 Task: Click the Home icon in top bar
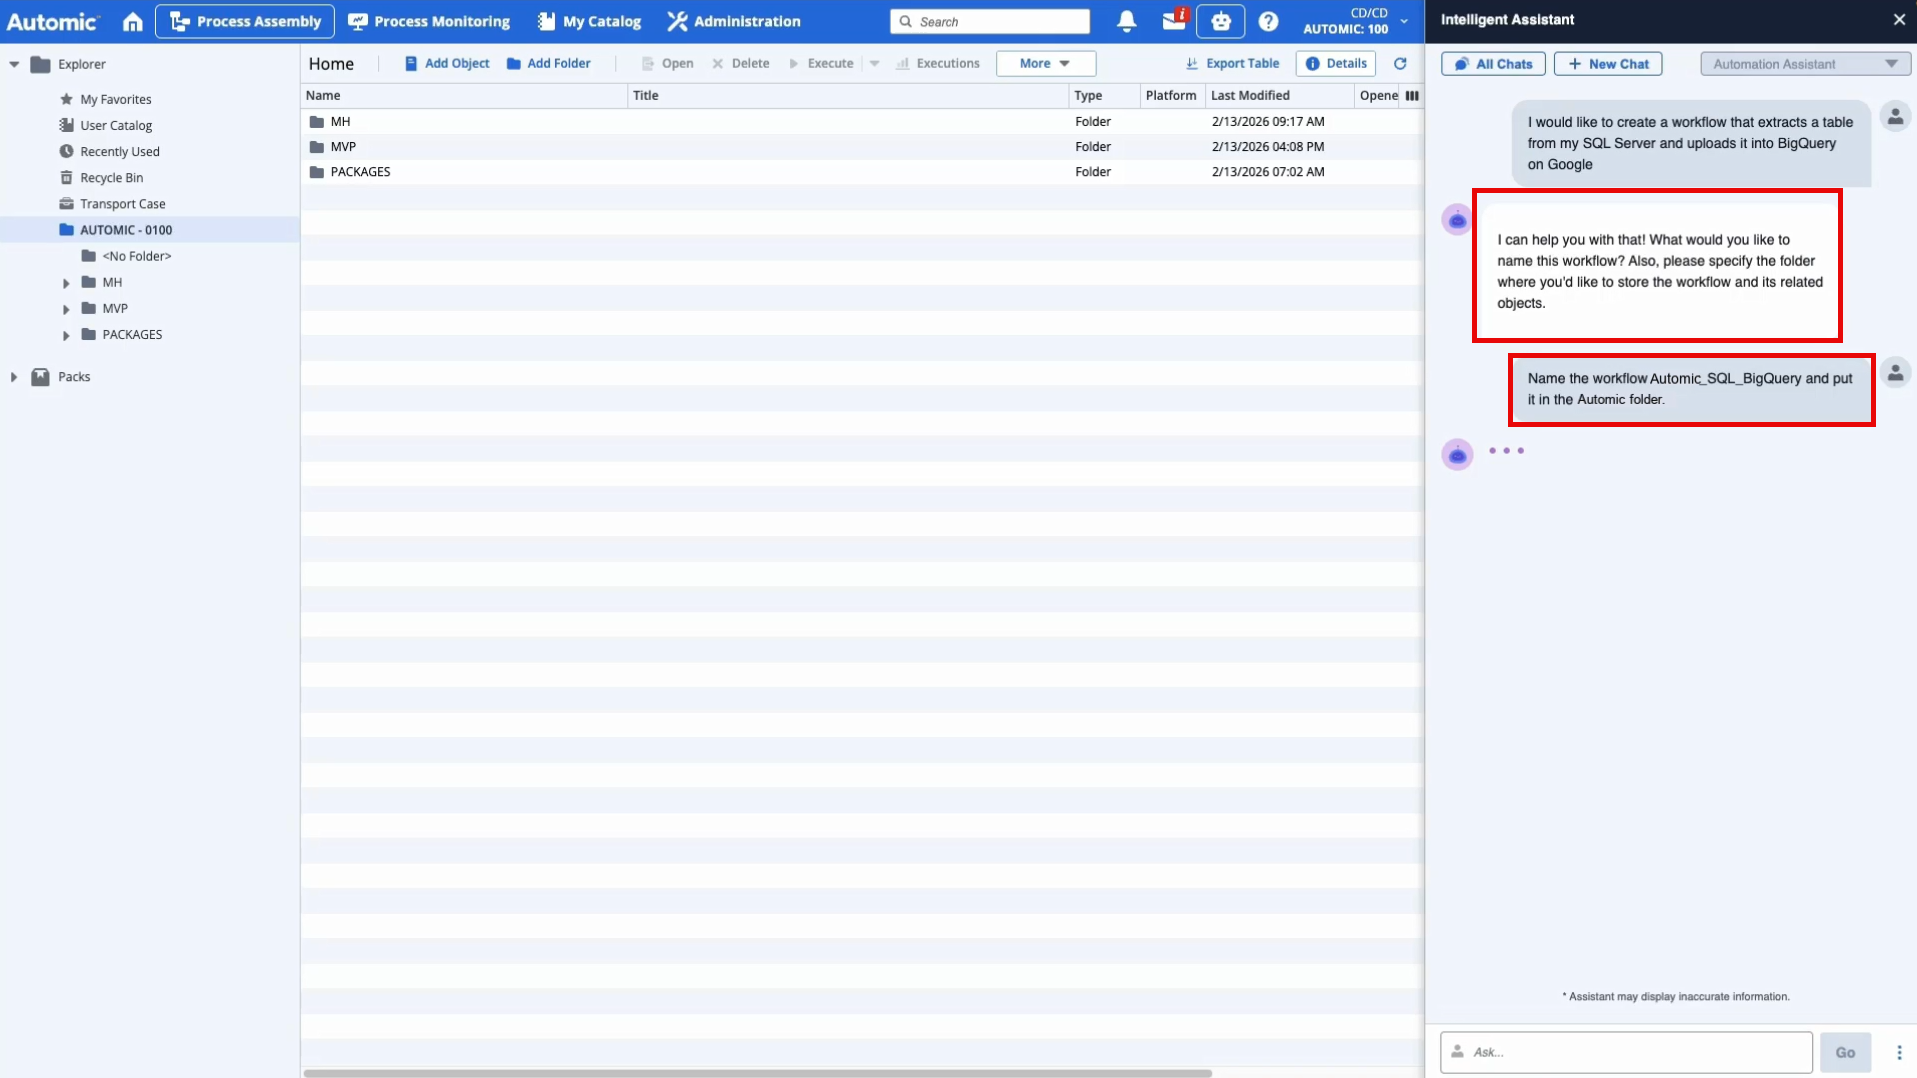(x=132, y=21)
